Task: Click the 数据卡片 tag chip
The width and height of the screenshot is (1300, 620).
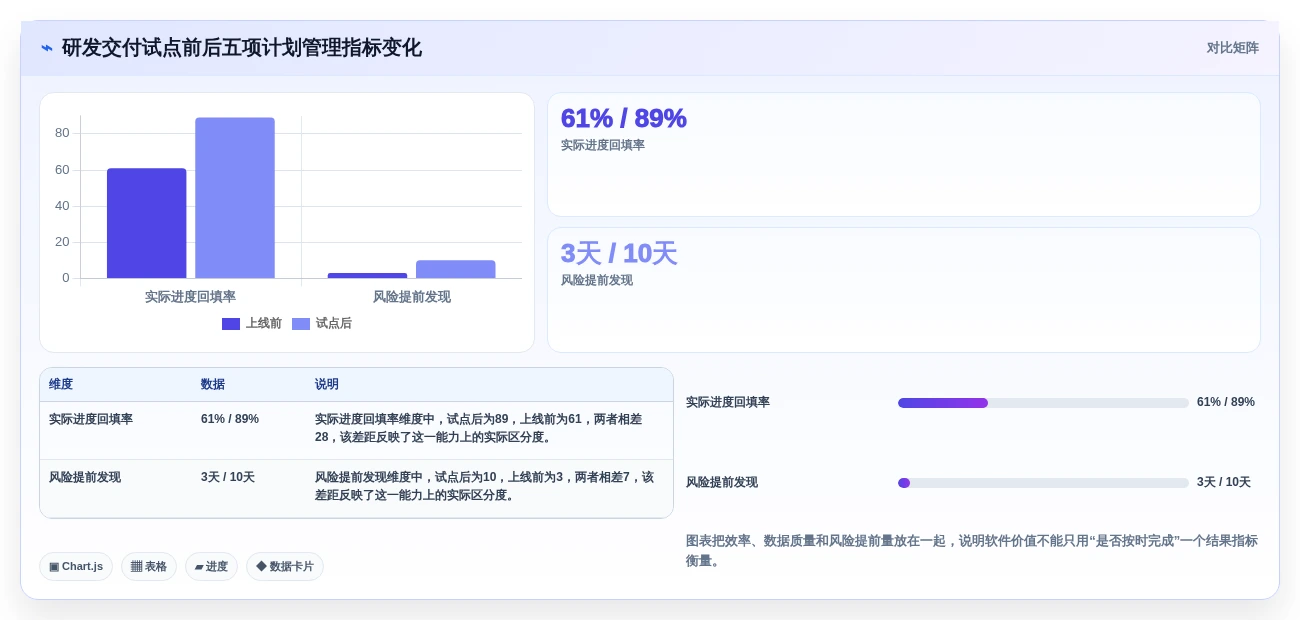Action: (x=285, y=567)
